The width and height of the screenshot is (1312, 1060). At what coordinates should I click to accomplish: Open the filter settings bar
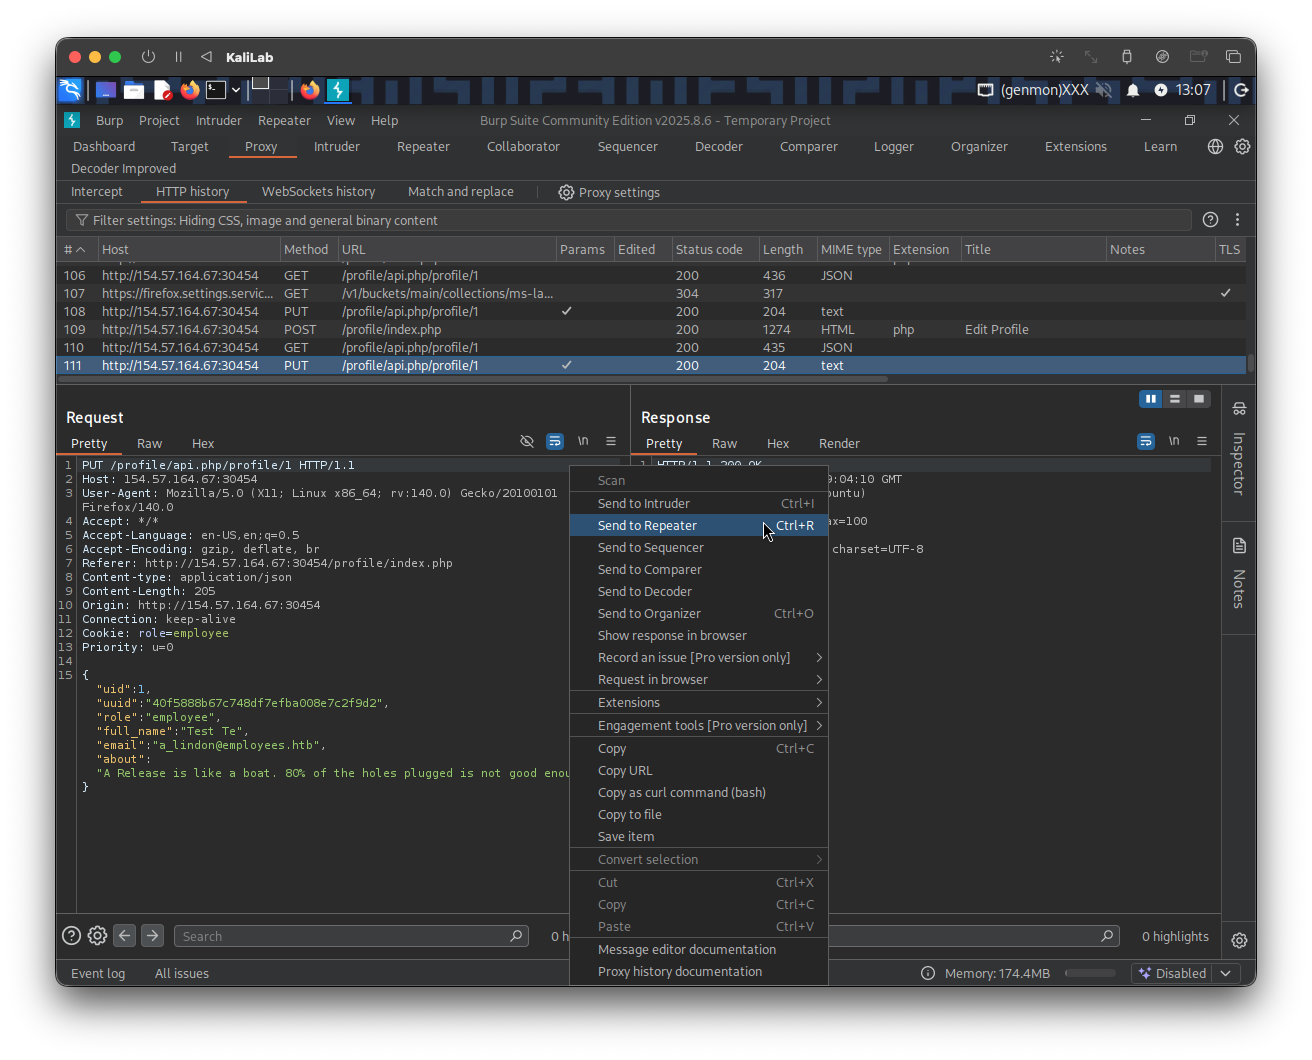(629, 220)
